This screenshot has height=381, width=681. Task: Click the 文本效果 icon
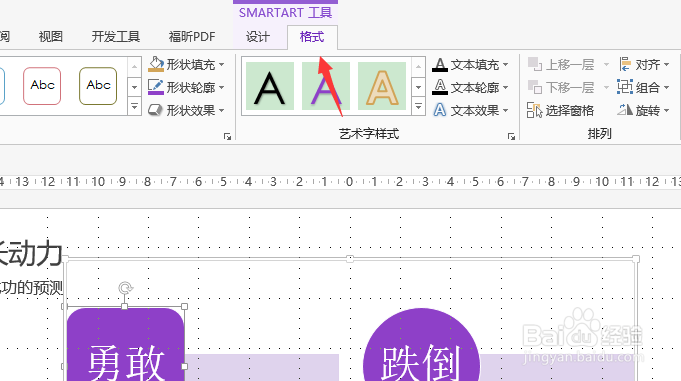tap(440, 110)
